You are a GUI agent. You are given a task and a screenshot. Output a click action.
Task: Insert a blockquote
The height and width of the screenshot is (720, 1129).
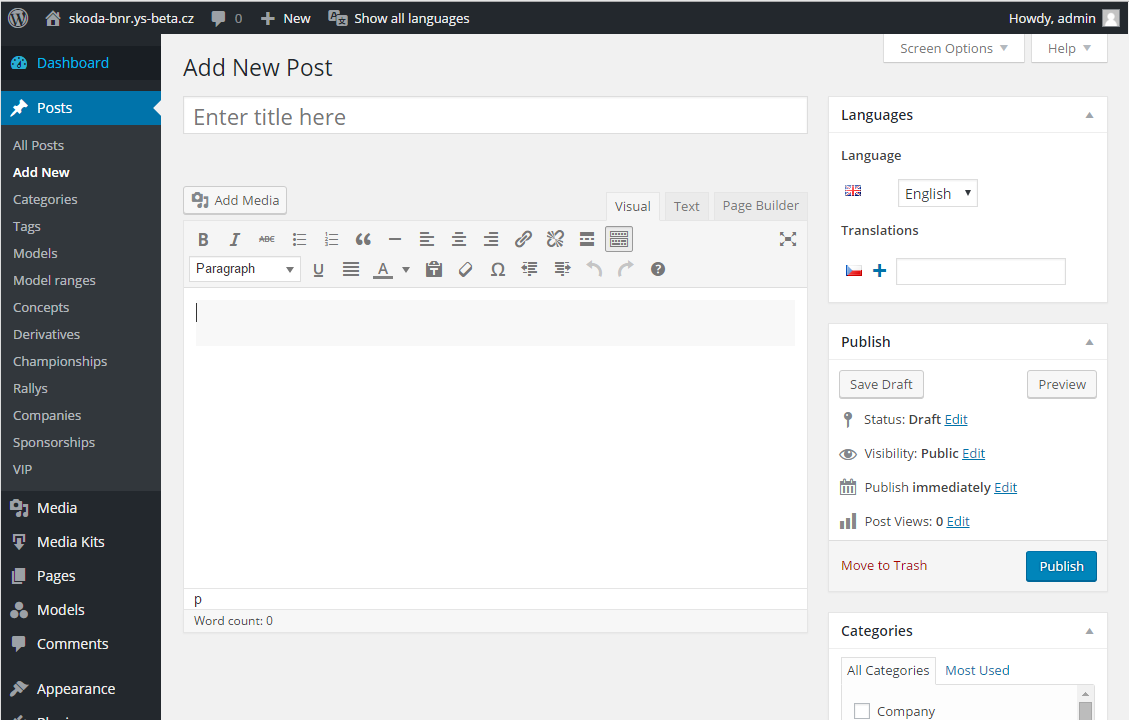[x=363, y=239]
